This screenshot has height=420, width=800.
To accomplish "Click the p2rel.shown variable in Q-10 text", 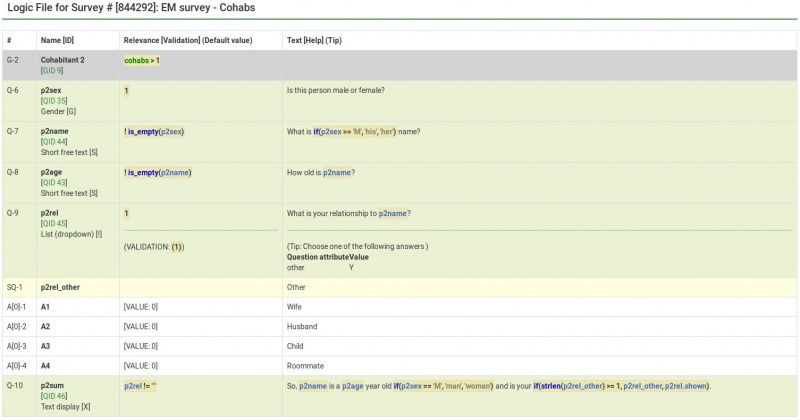I will point(686,386).
